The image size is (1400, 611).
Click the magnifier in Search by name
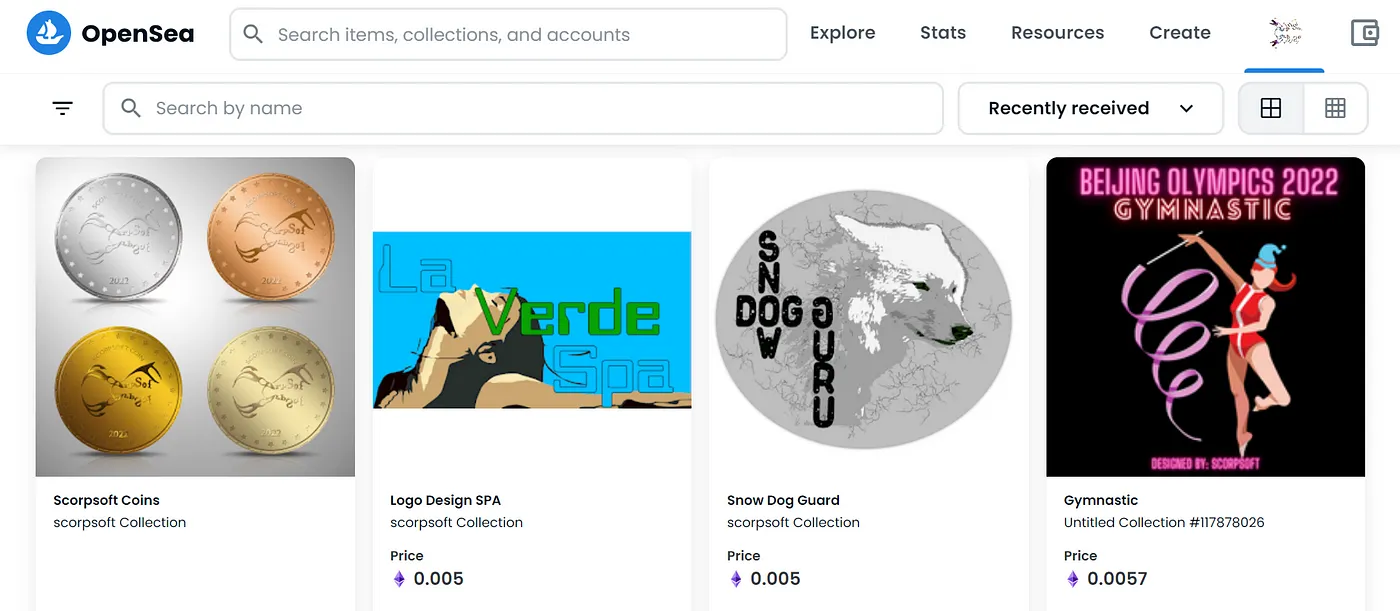click(130, 108)
